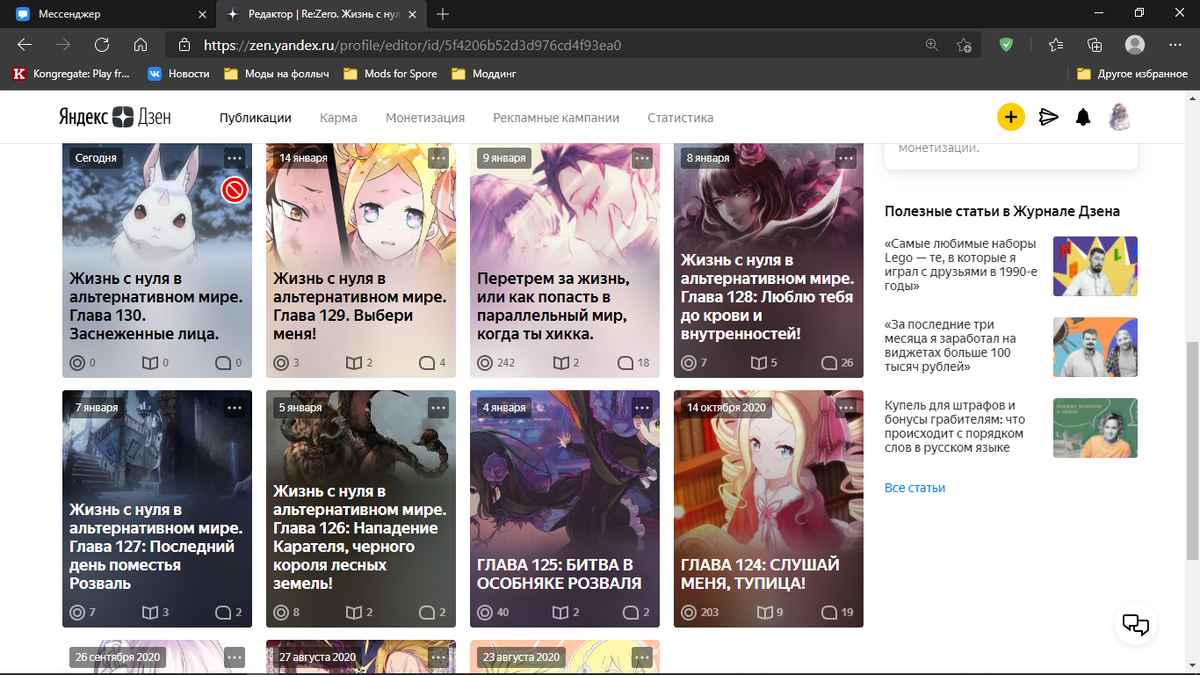Open three-dot menu on 'Перетрем за жизнь' card
This screenshot has width=1200, height=675.
point(642,158)
